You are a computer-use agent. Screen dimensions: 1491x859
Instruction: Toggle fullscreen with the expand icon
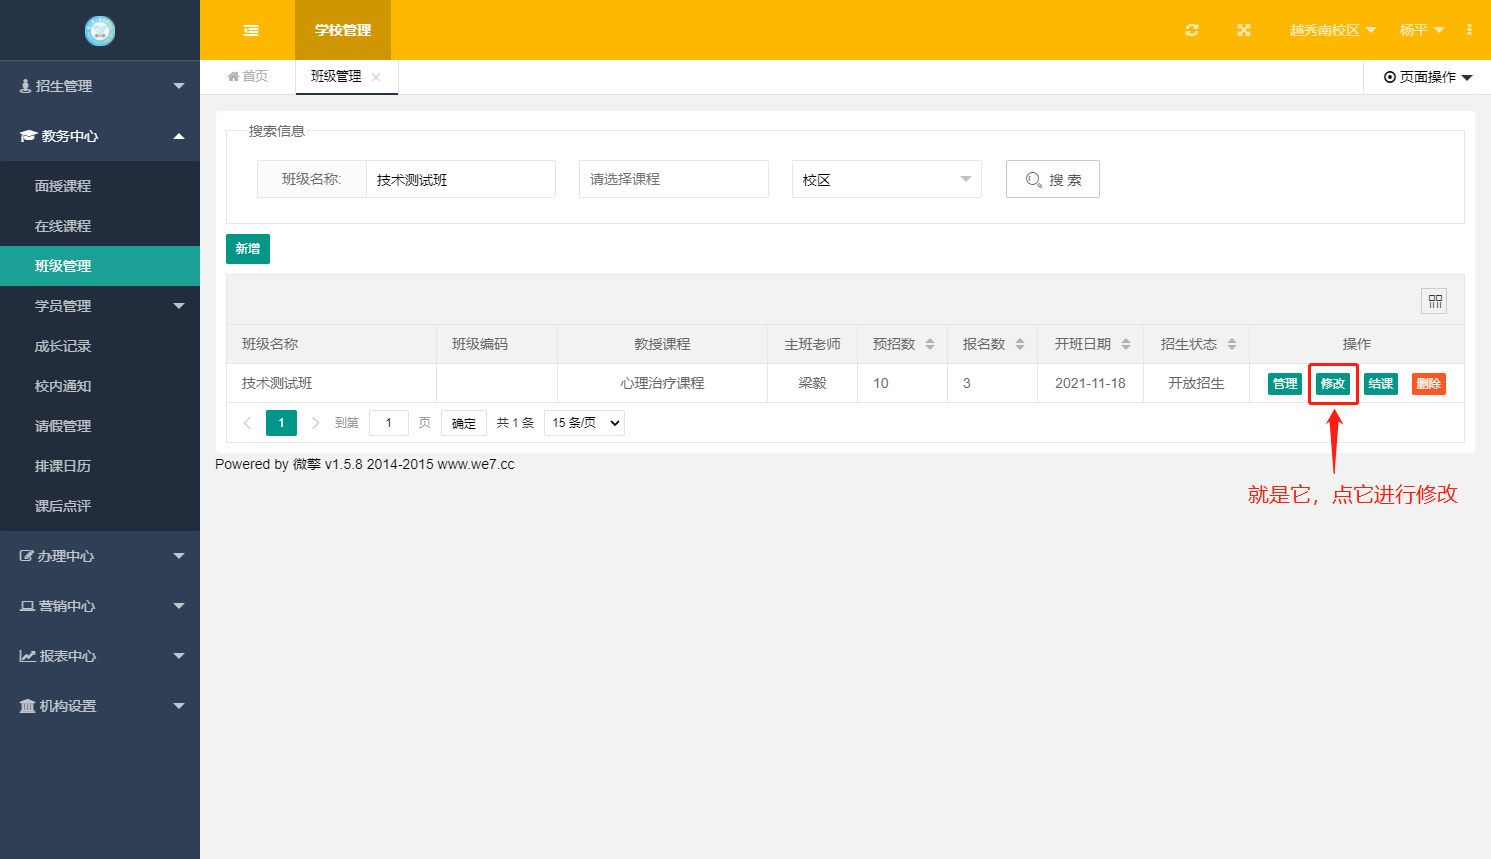click(x=1243, y=30)
